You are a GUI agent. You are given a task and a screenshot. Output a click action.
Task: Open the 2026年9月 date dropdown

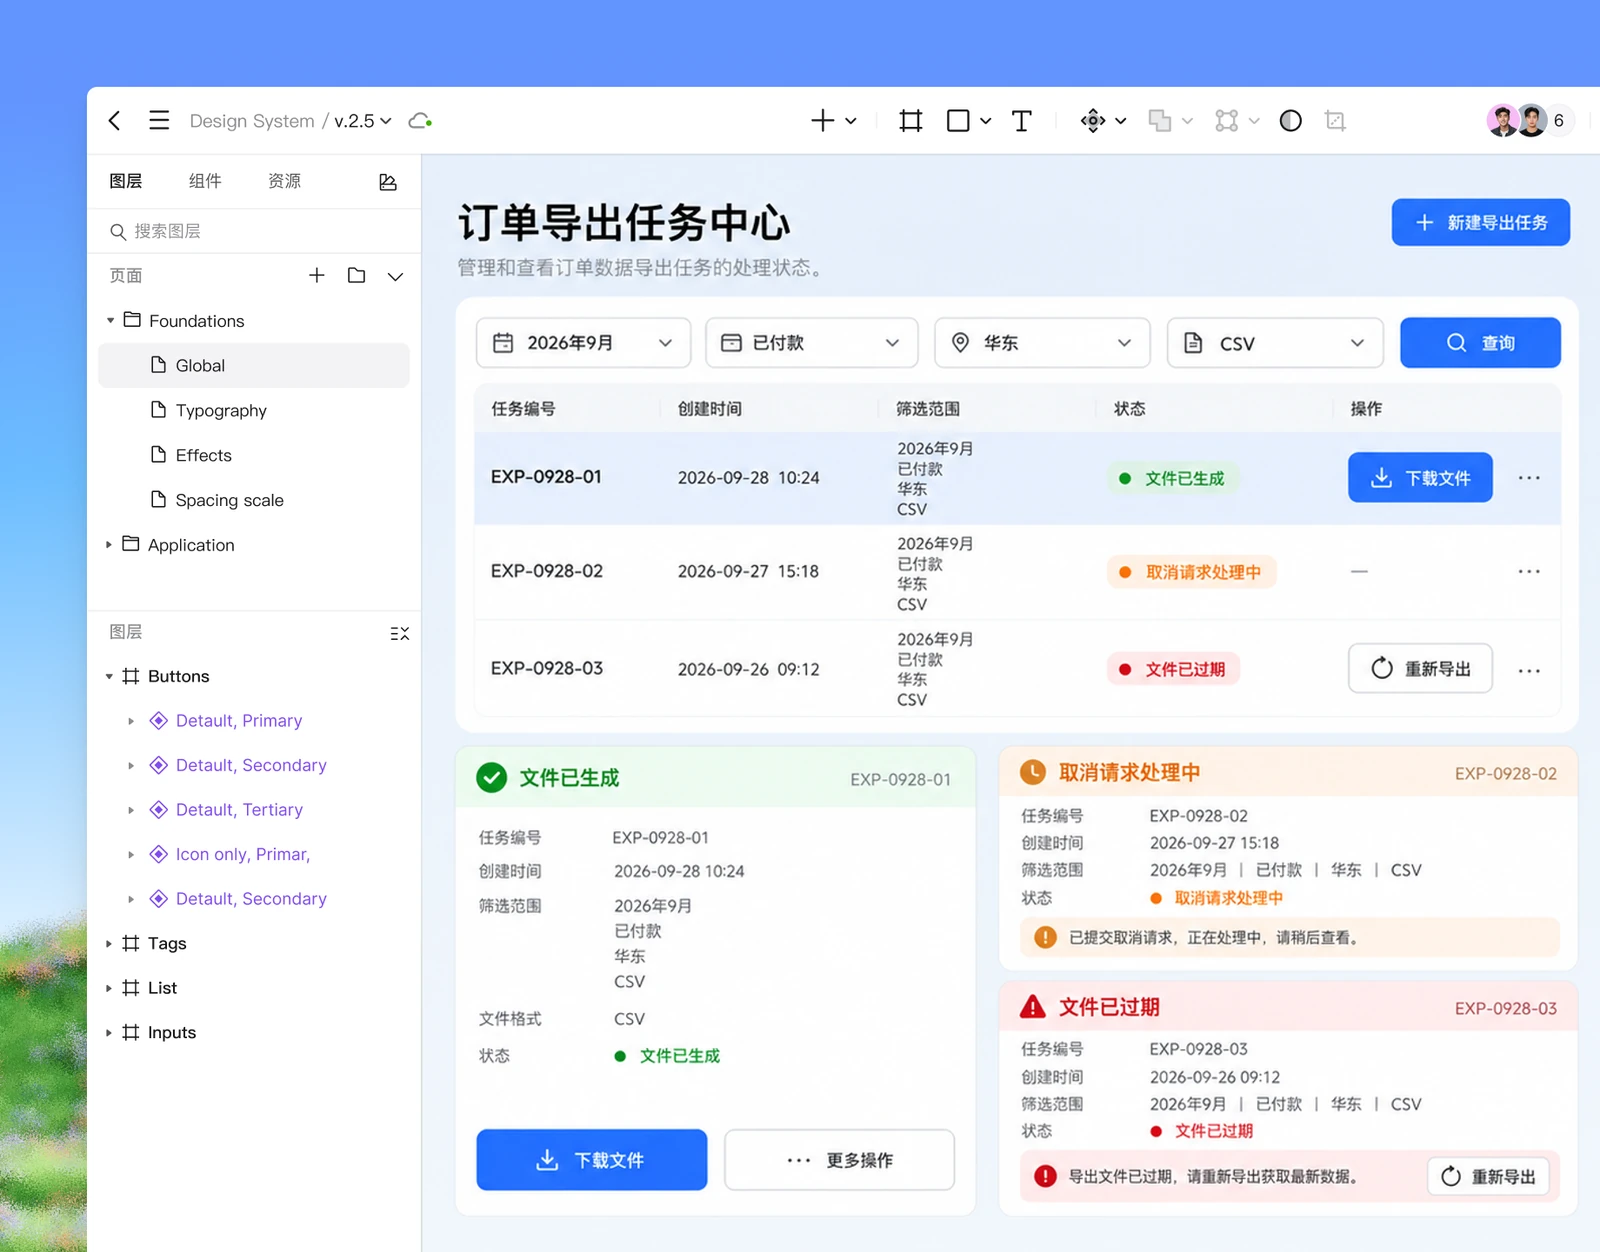point(584,343)
